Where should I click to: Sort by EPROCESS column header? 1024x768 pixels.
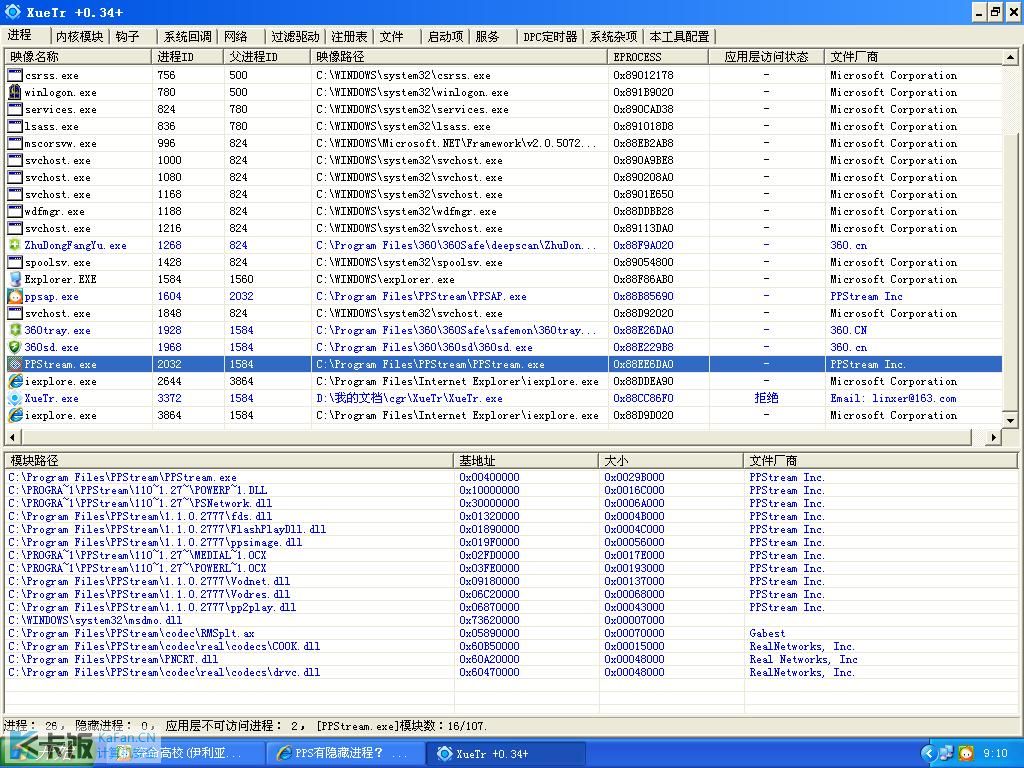658,57
